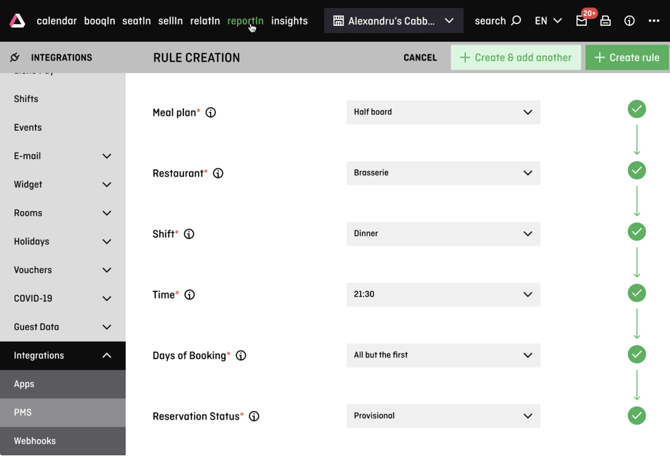The image size is (670, 457).
Task: Show info tooltip for Days of Booking
Action: pyautogui.click(x=241, y=356)
